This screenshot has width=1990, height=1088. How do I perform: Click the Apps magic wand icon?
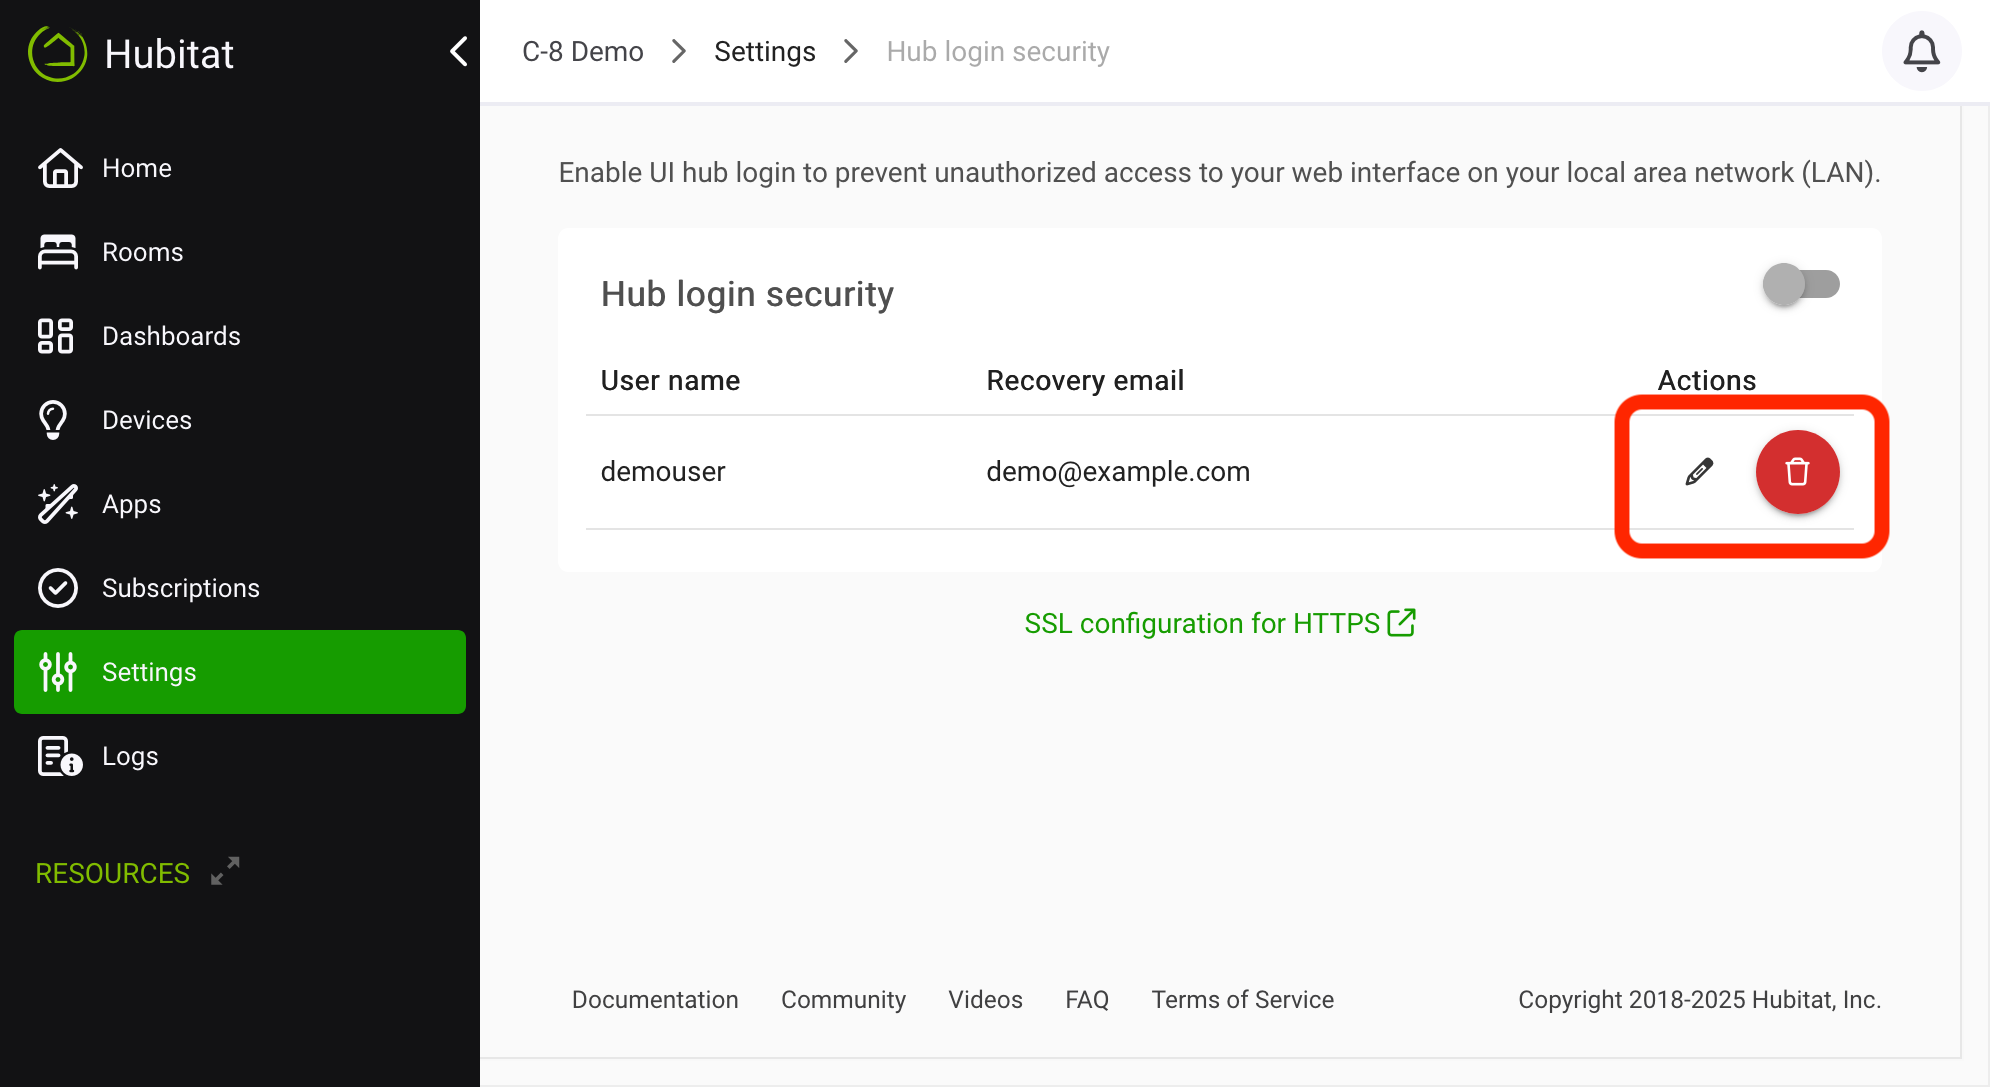click(x=57, y=504)
